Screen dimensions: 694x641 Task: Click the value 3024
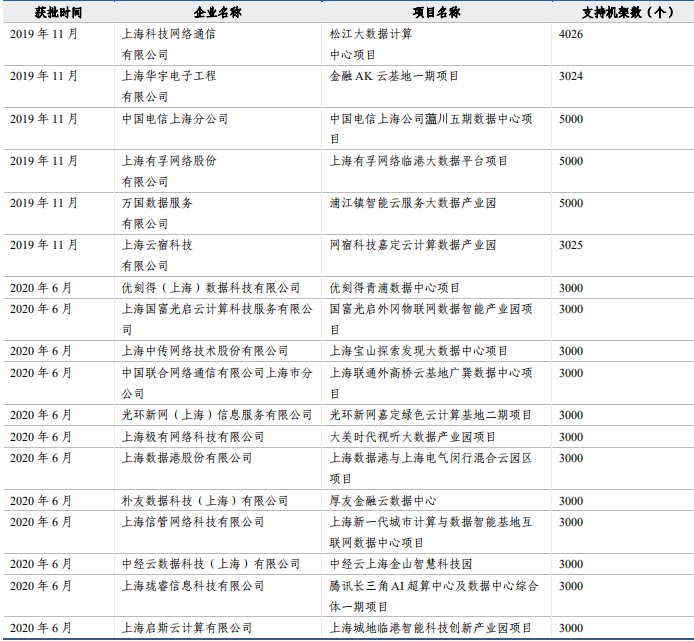[x=571, y=76]
